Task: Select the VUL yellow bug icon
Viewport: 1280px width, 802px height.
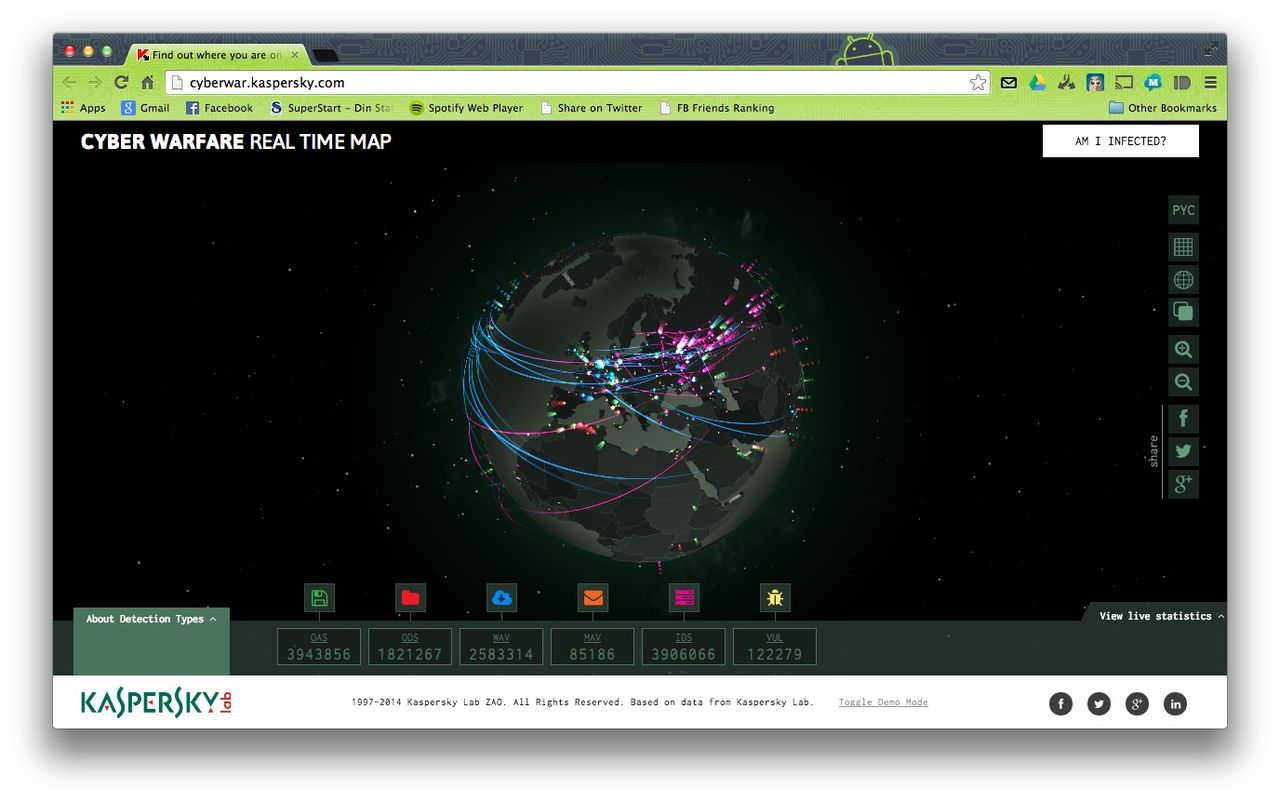Action: pos(775,598)
